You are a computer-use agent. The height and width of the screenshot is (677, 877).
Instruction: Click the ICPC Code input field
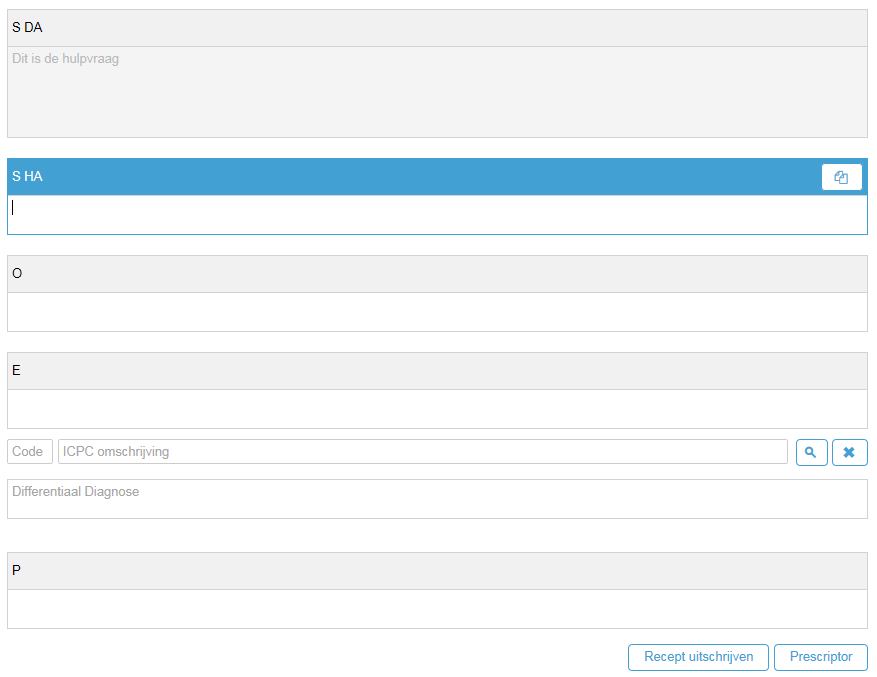point(30,452)
